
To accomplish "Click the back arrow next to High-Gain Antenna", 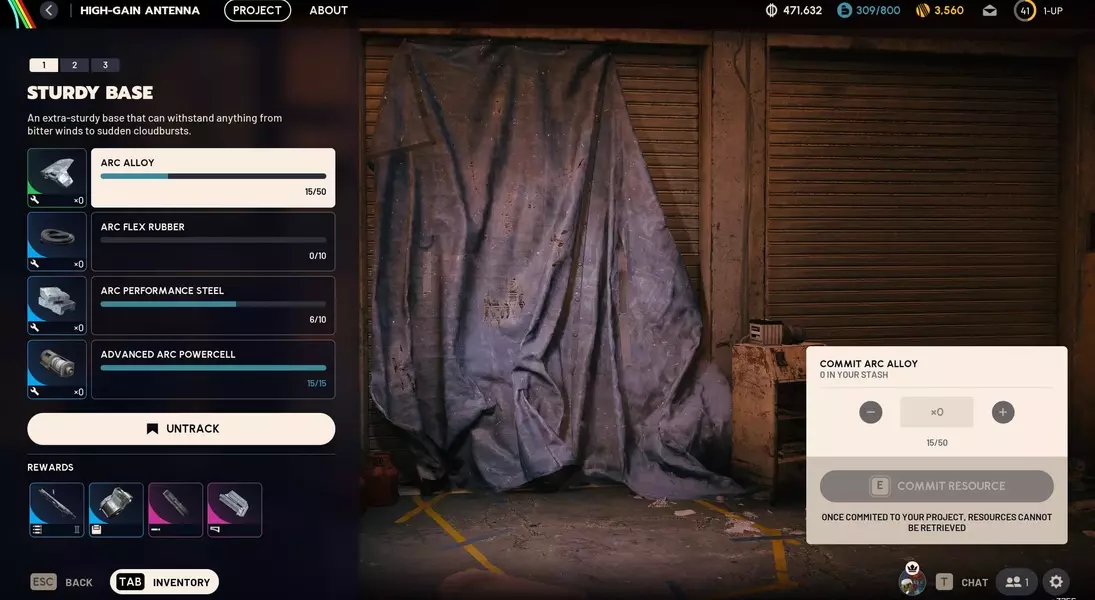I will (49, 11).
